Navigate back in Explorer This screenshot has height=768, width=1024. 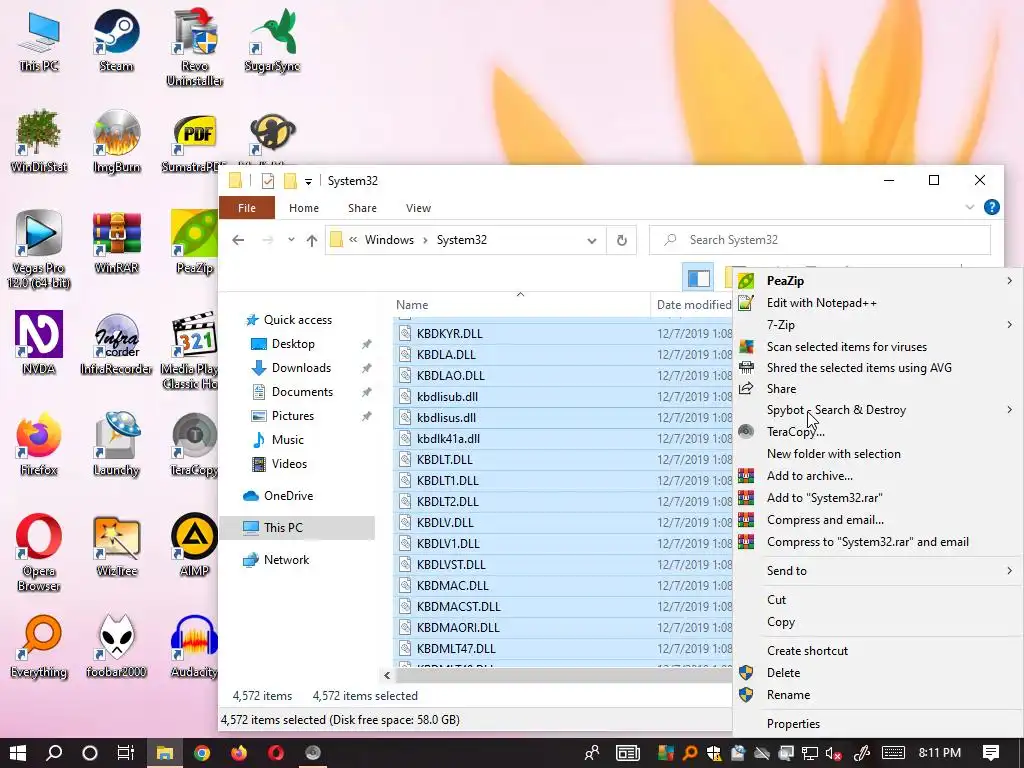[x=238, y=240]
